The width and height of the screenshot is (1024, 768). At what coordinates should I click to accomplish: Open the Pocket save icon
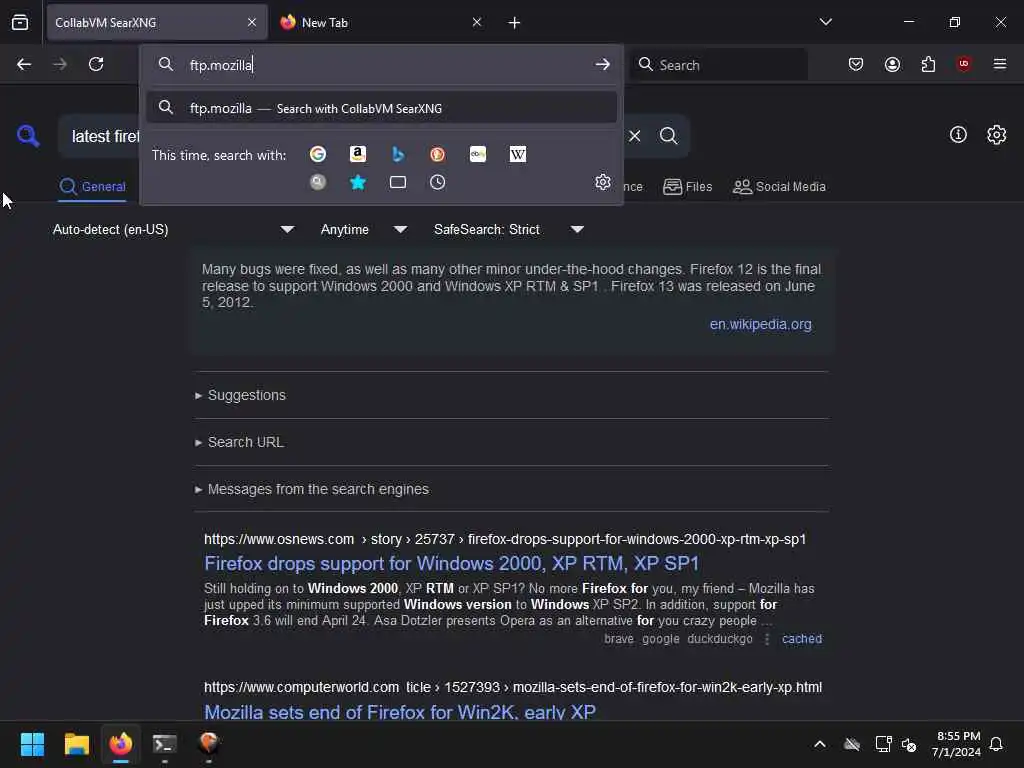click(856, 64)
